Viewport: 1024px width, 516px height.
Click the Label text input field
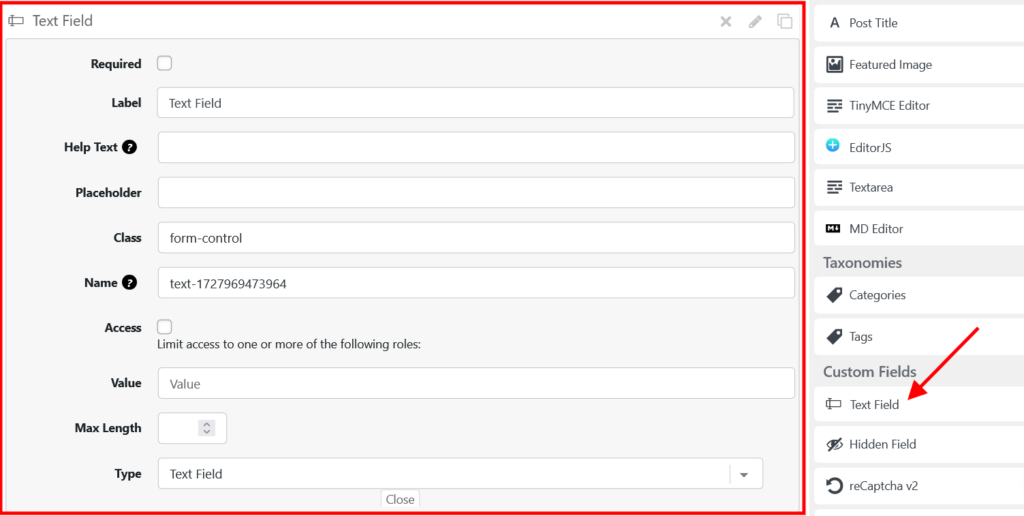coord(475,102)
